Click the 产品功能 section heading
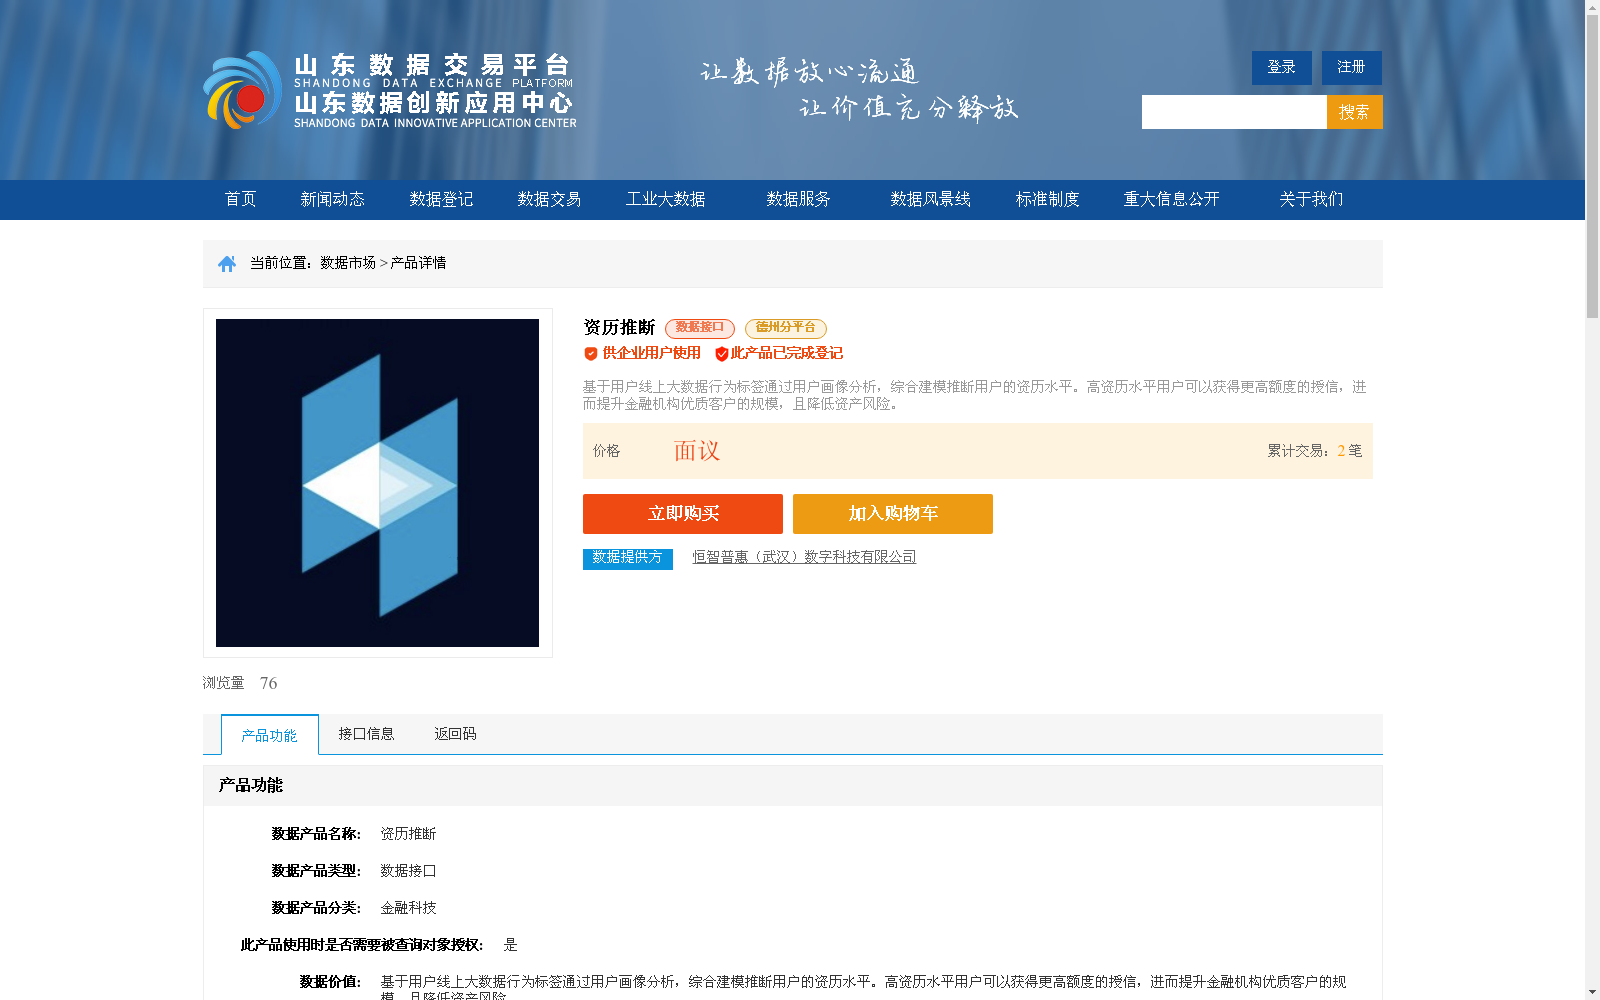Image resolution: width=1600 pixels, height=1000 pixels. 251,786
